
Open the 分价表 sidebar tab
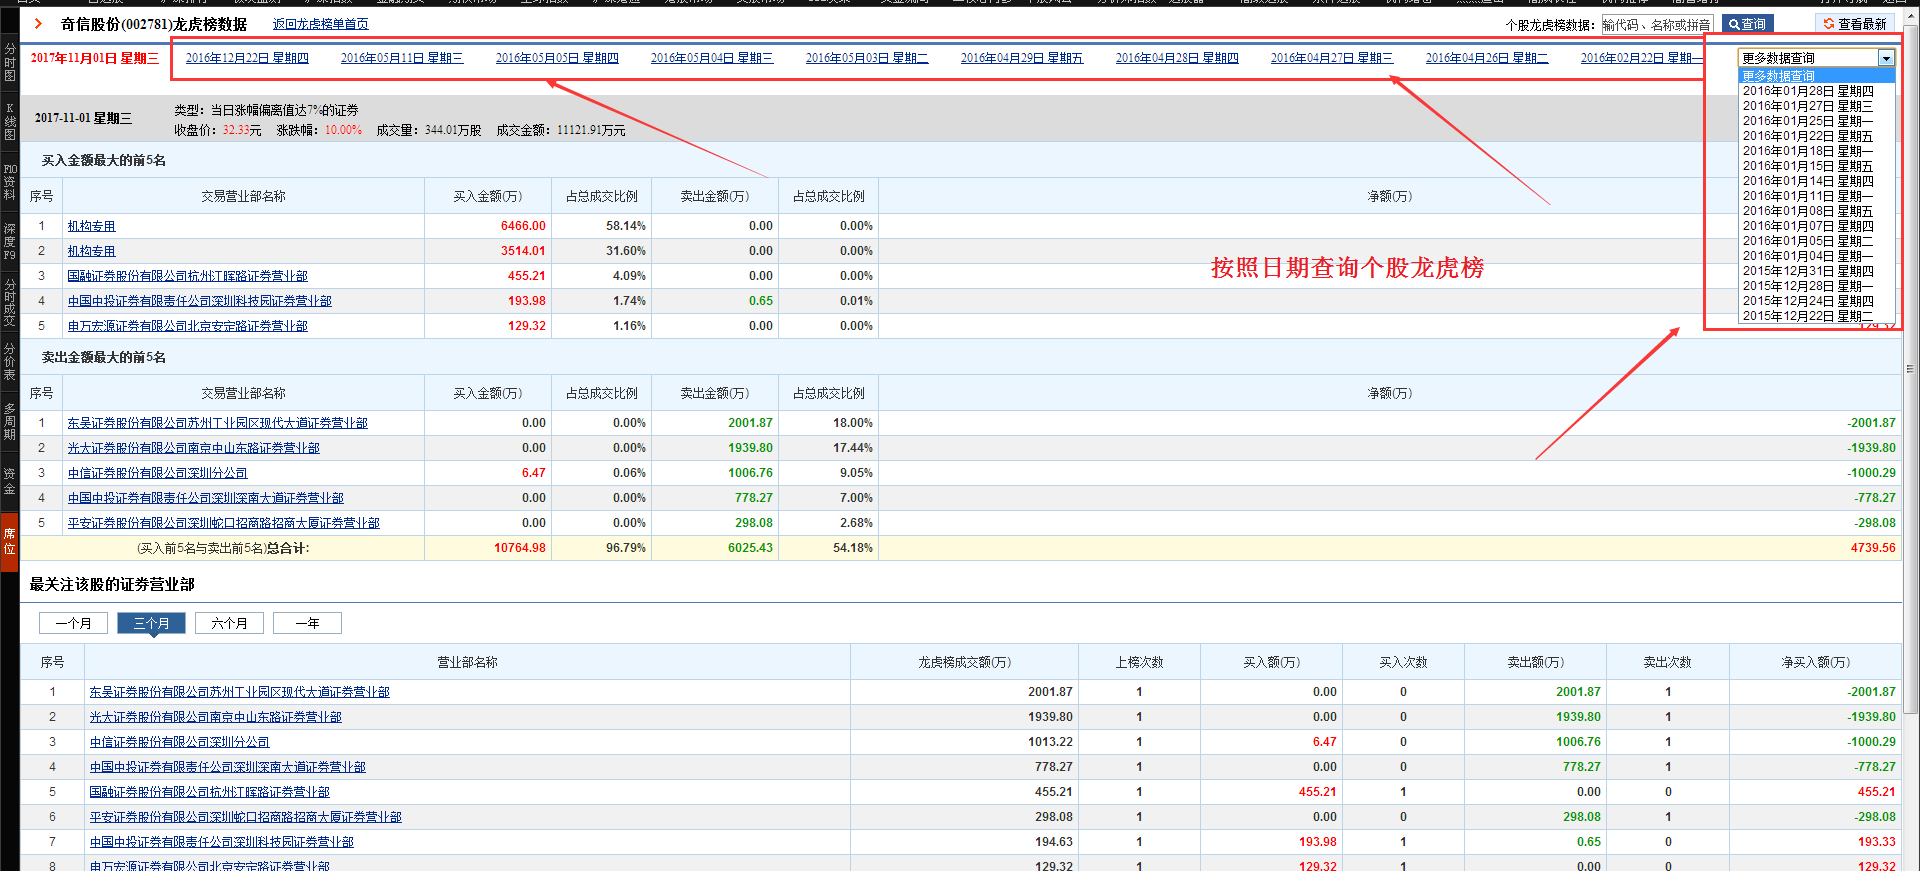9,362
